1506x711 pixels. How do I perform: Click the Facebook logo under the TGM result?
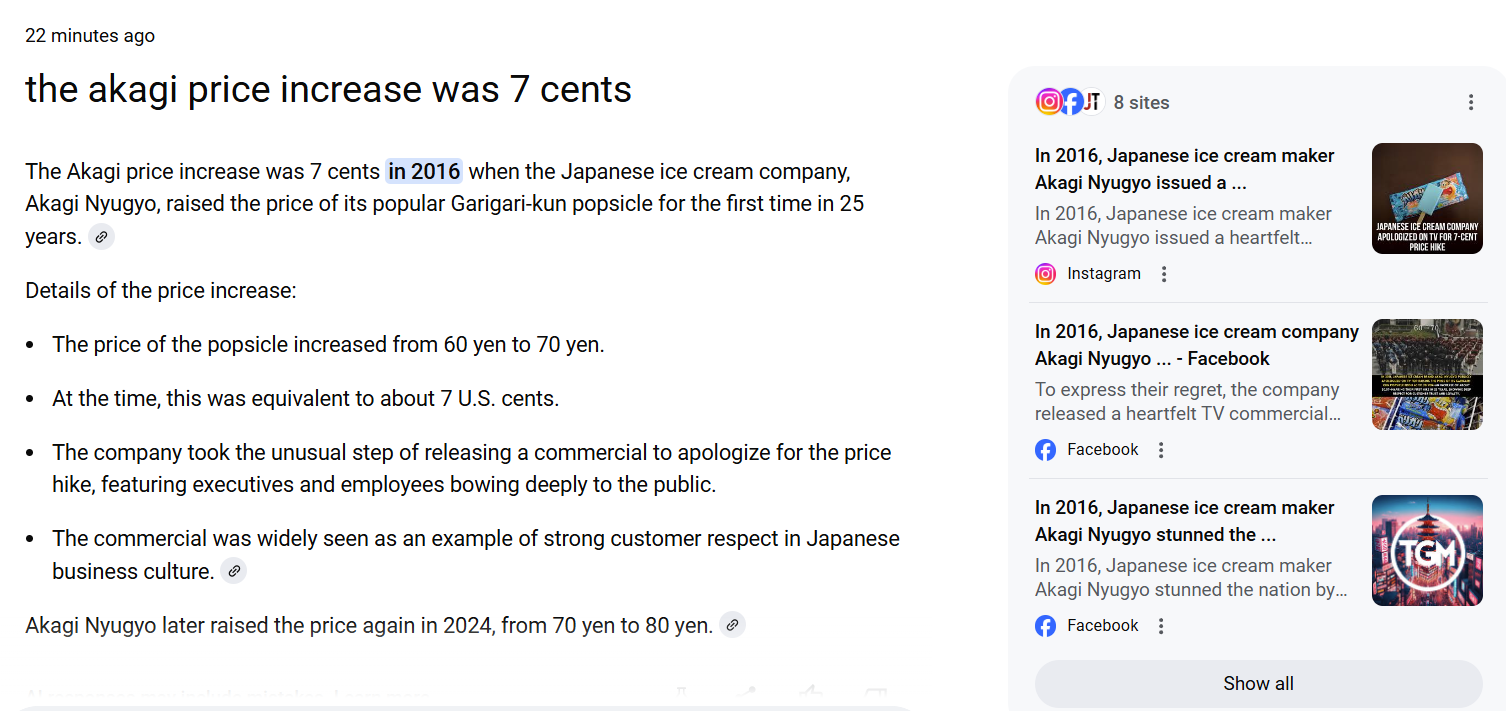click(1045, 626)
